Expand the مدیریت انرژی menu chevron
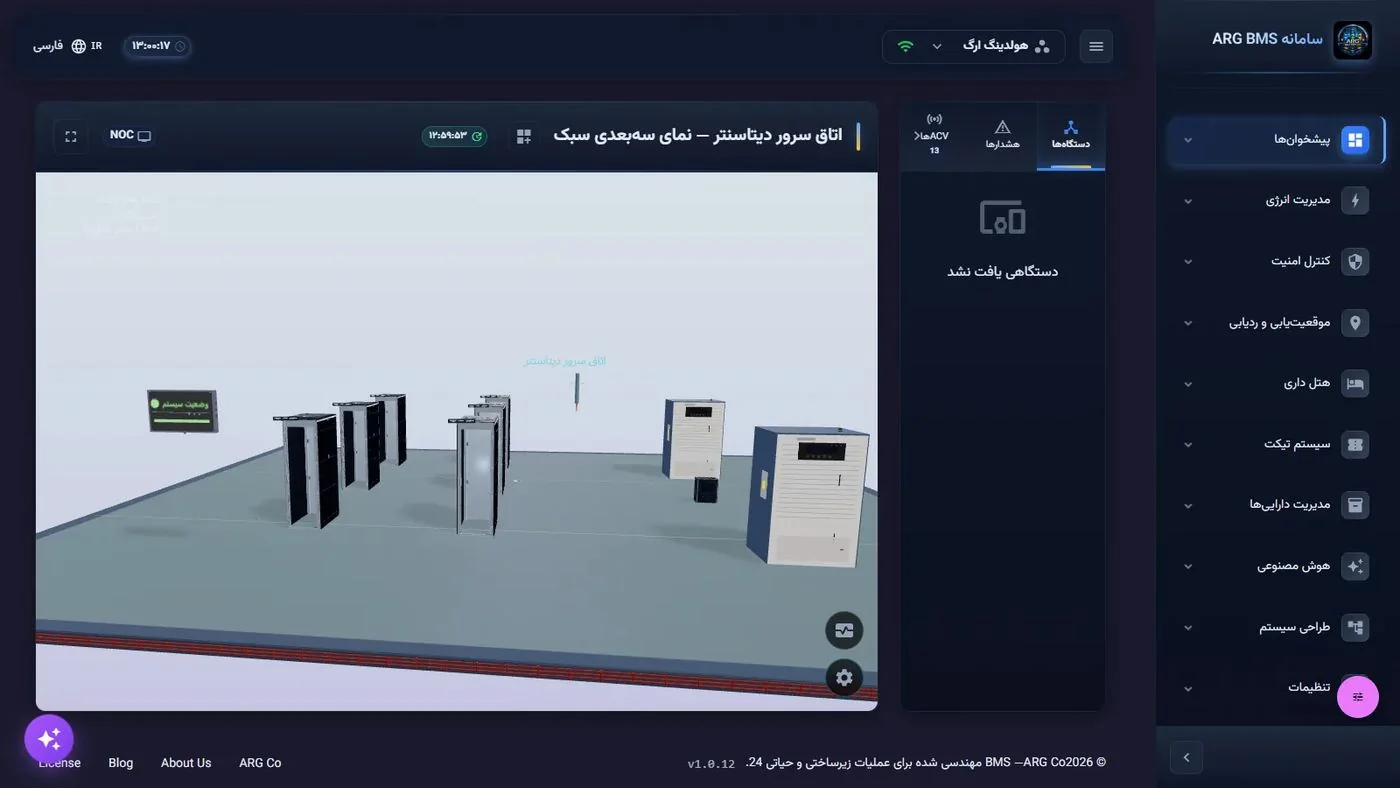 (1188, 201)
